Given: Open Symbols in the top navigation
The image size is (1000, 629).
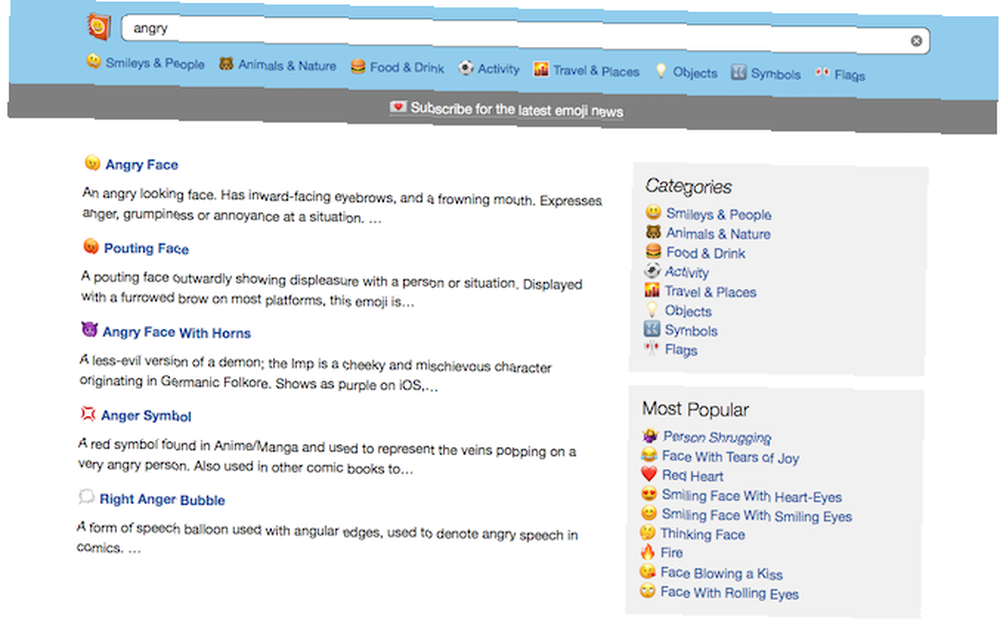Looking at the screenshot, I should click(776, 74).
